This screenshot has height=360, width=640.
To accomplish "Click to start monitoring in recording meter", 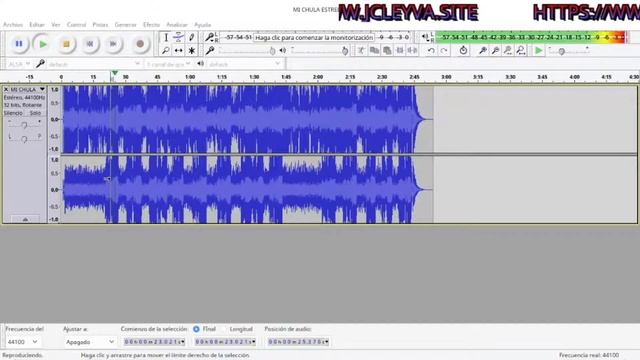I will click(314, 38).
